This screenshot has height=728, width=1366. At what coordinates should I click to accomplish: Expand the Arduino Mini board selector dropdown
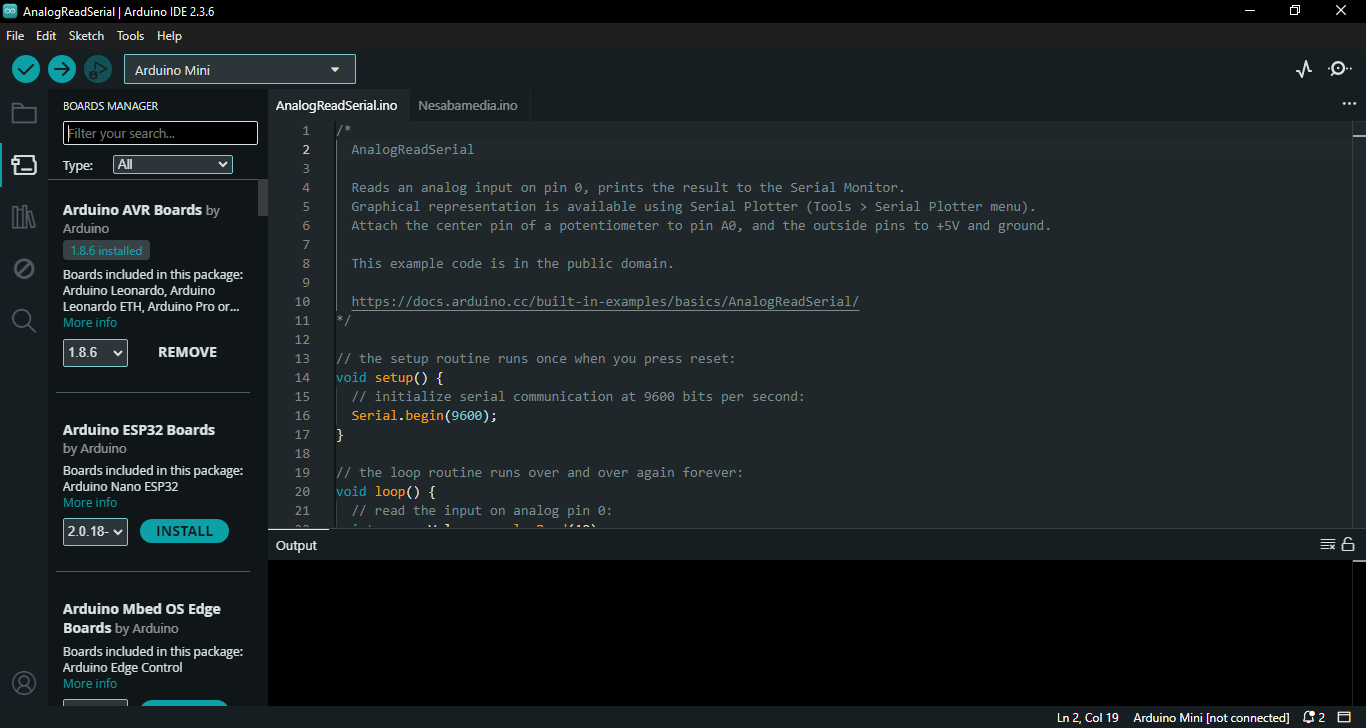[240, 70]
